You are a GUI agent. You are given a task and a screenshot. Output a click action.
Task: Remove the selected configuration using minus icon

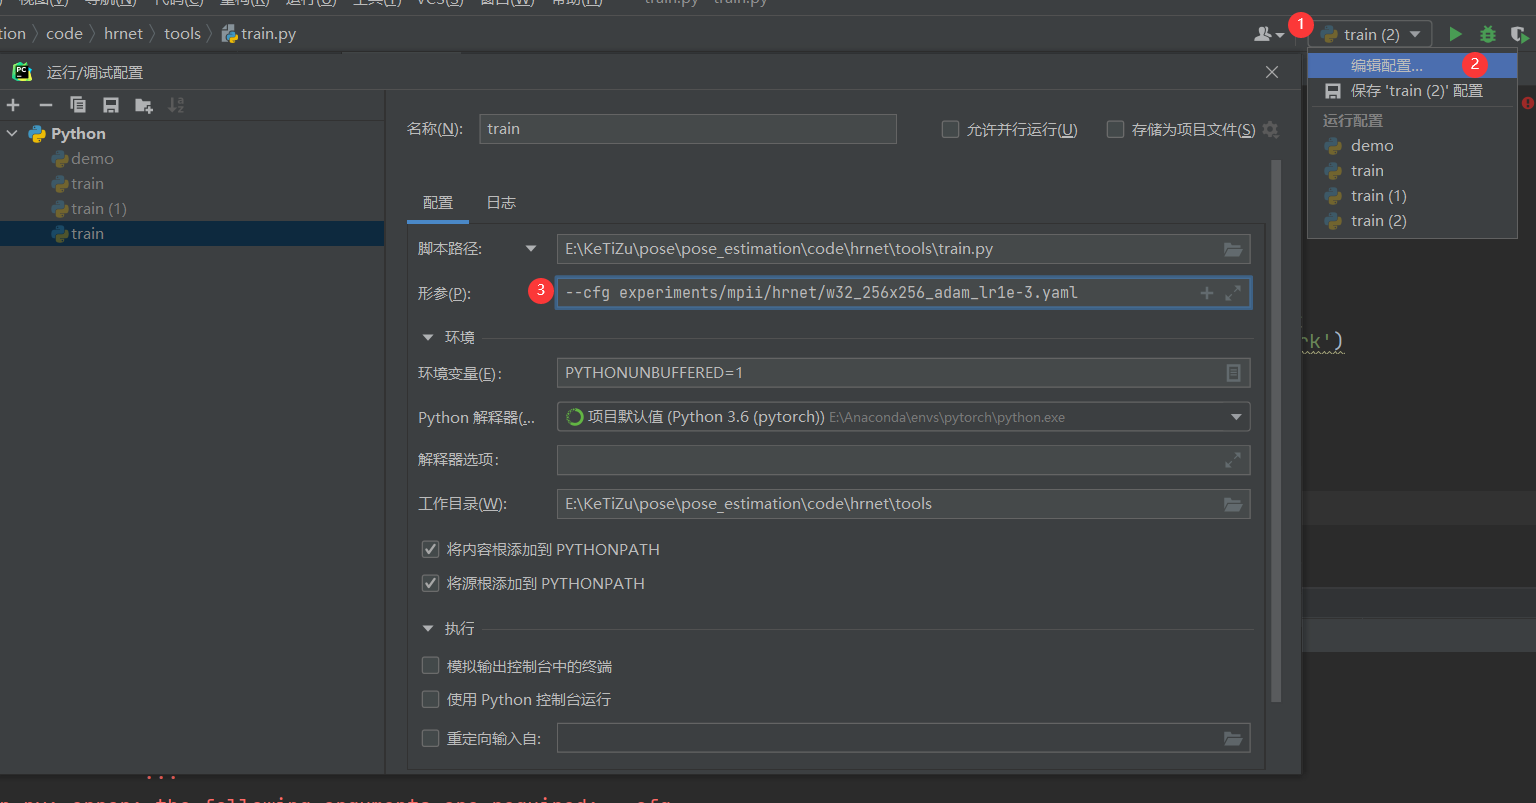click(x=45, y=104)
